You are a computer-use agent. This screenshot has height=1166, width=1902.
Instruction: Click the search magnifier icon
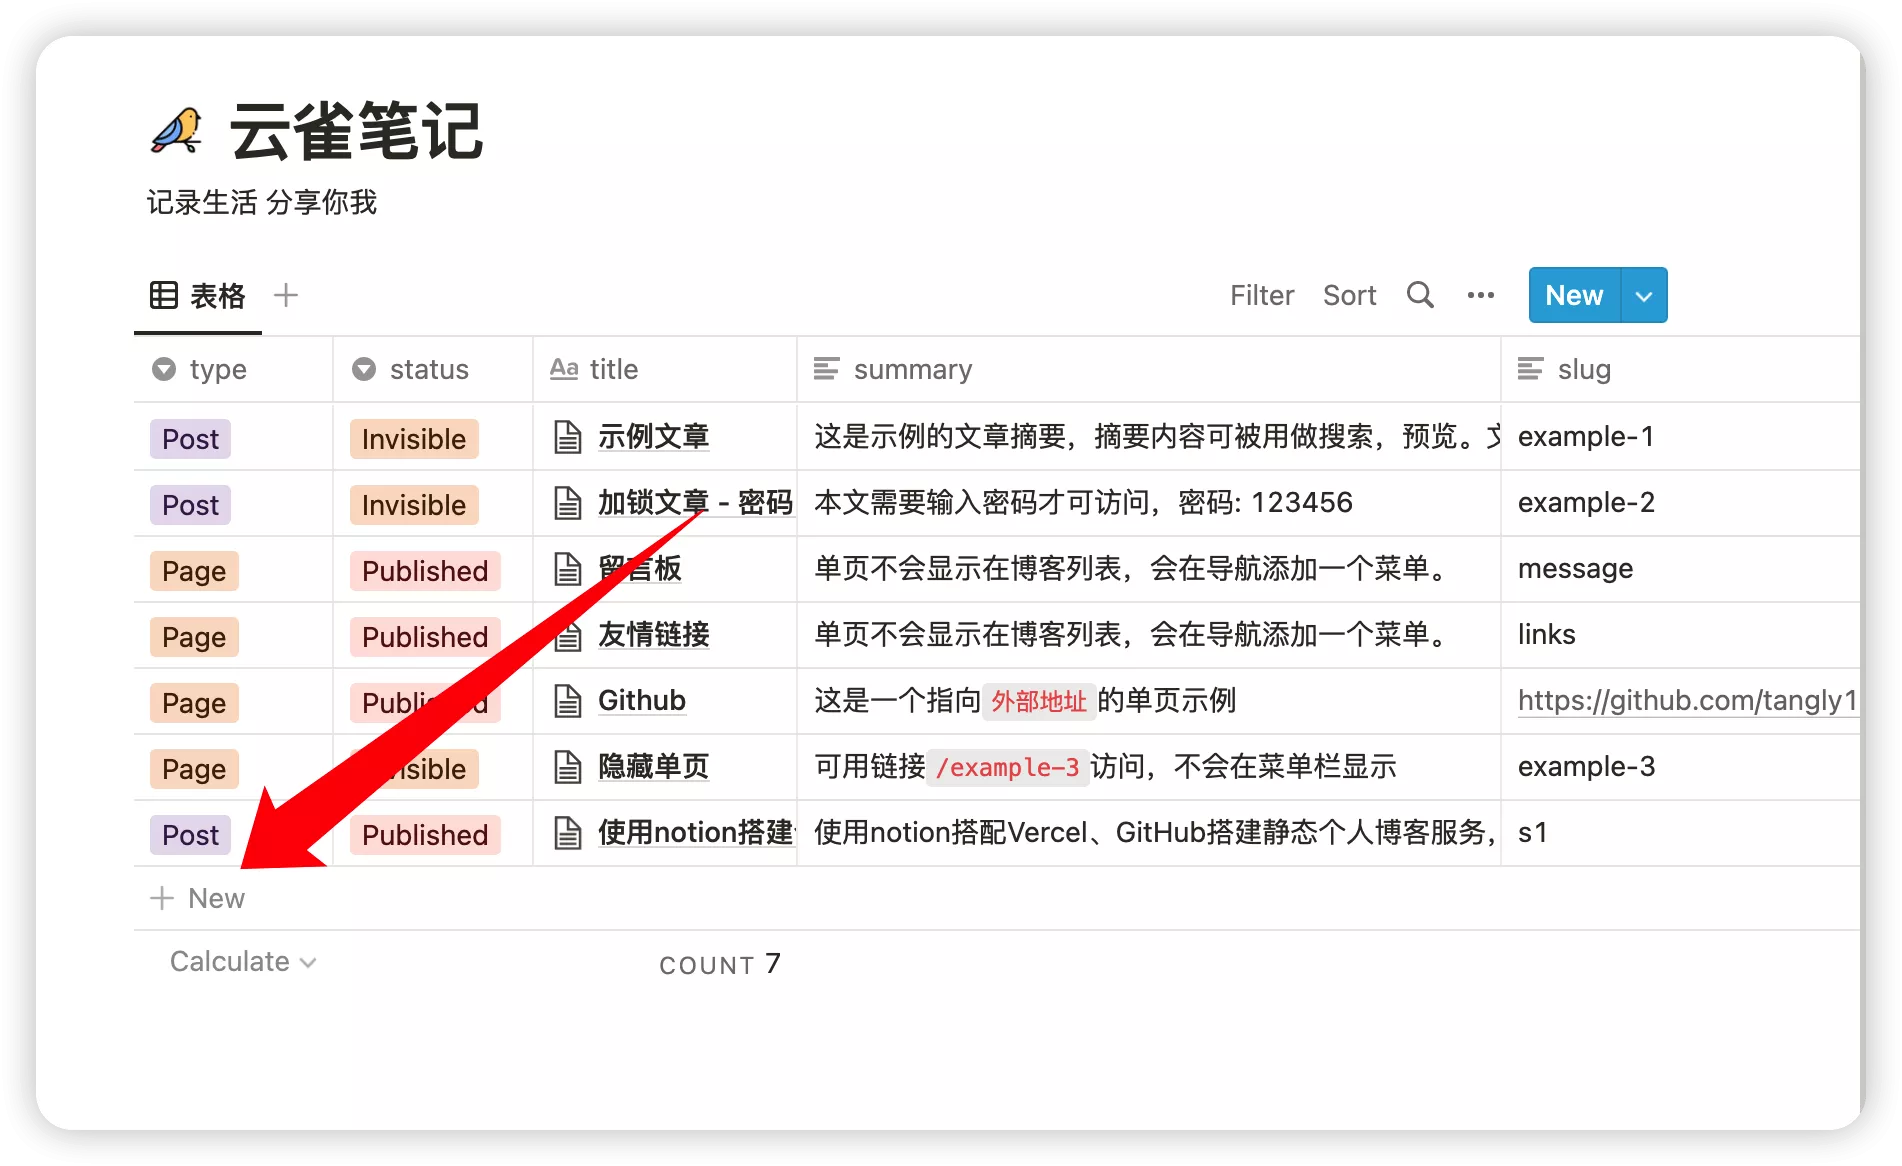(1420, 295)
